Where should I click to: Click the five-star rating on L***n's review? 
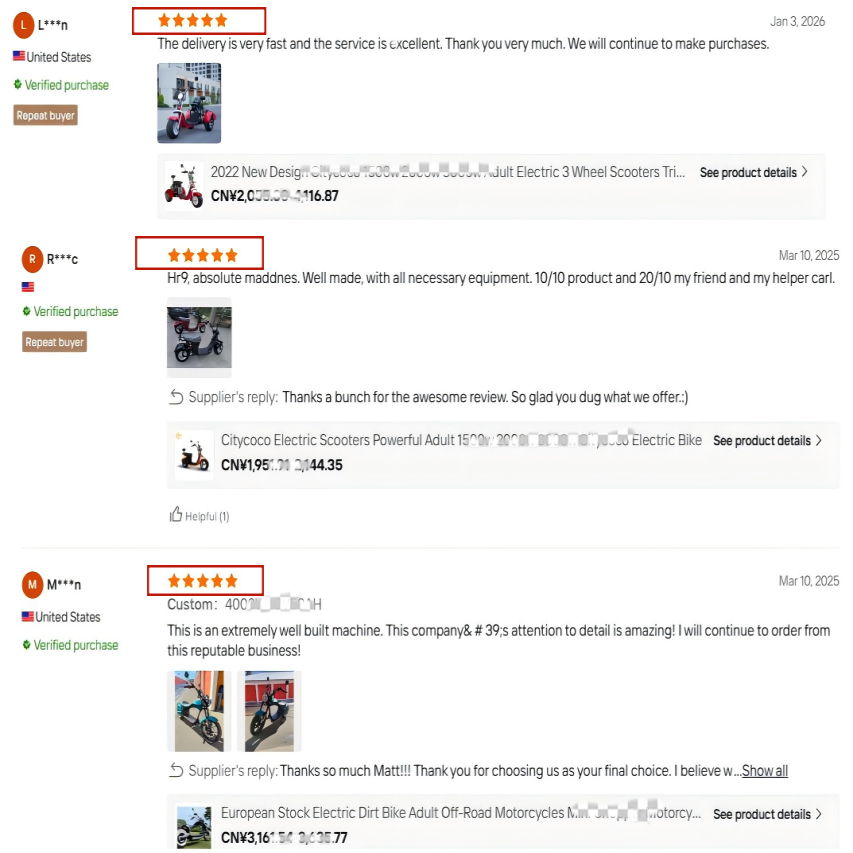click(192, 21)
